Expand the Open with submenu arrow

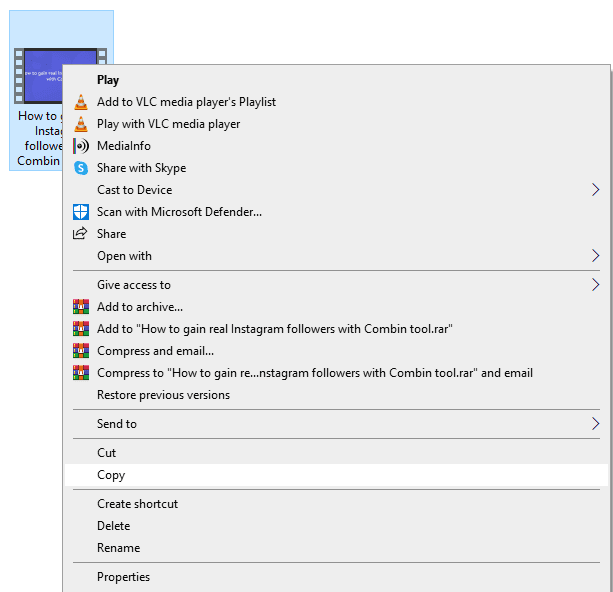[x=595, y=256]
